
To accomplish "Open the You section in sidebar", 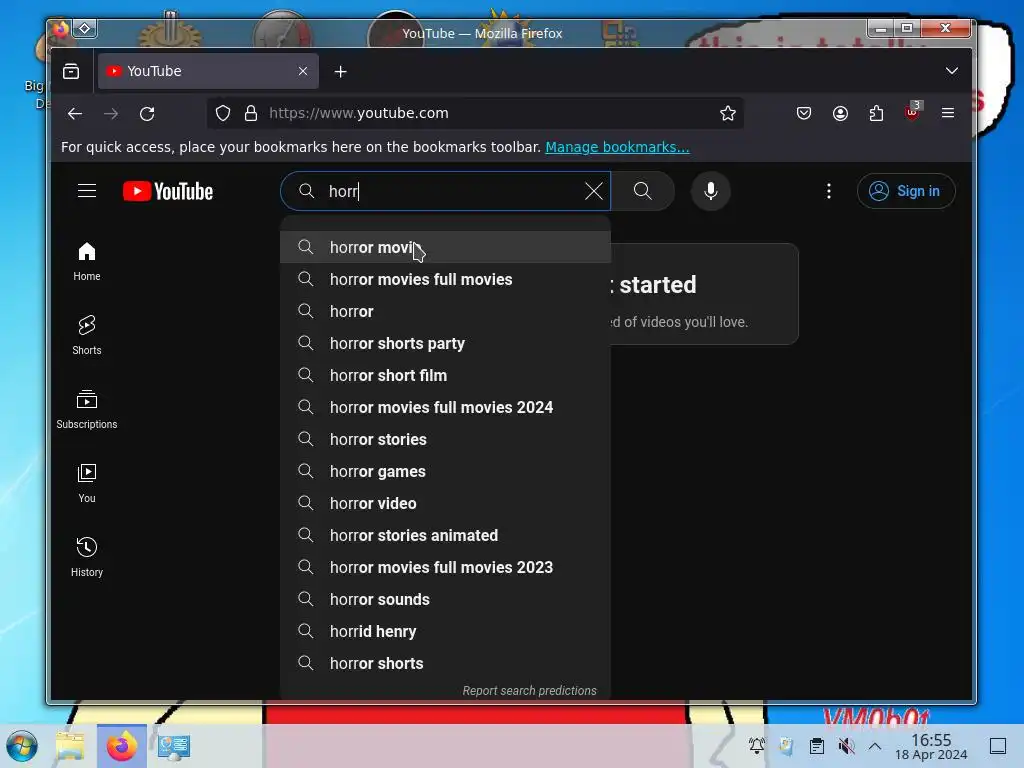I will (87, 483).
